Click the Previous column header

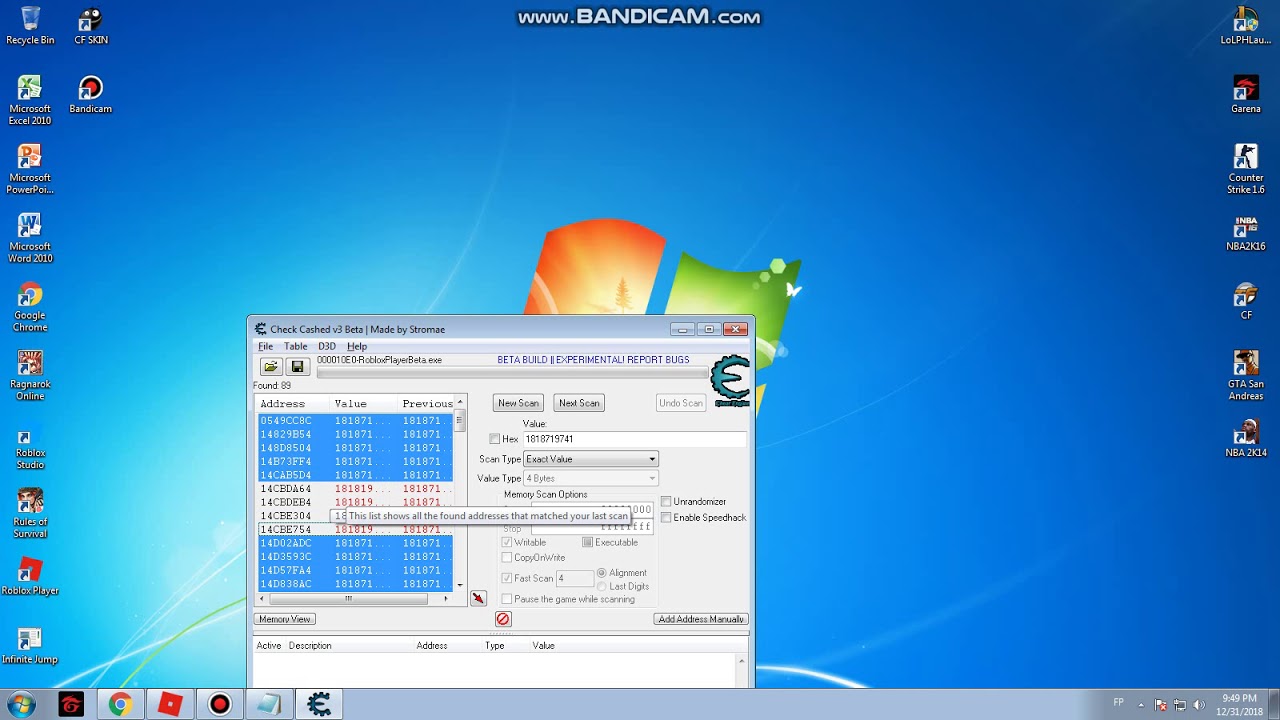point(427,404)
